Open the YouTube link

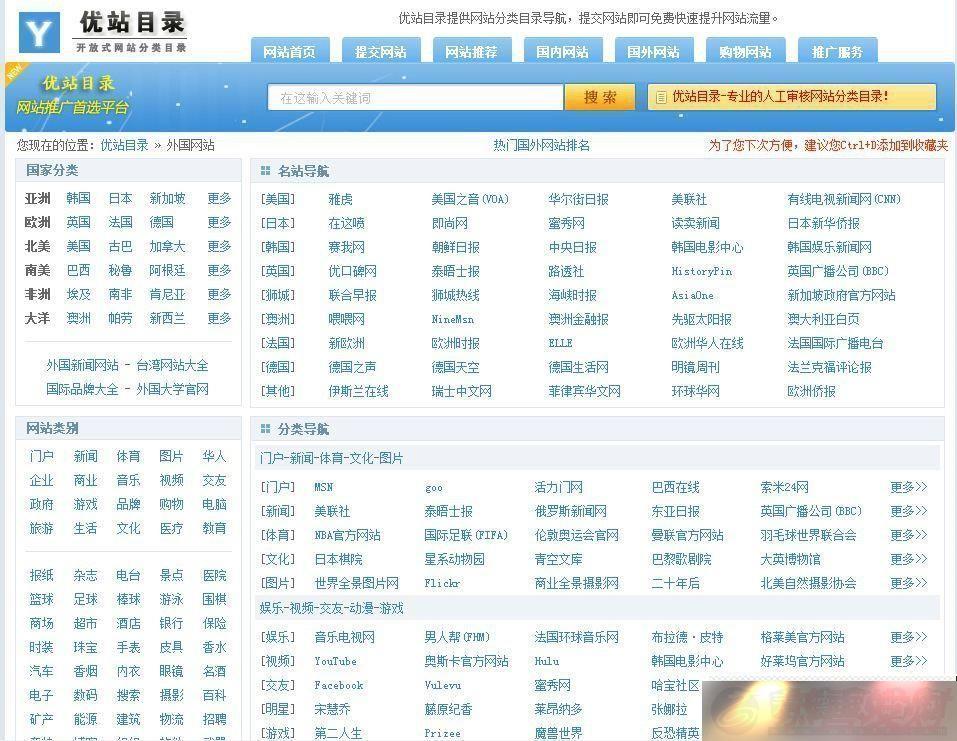335,661
